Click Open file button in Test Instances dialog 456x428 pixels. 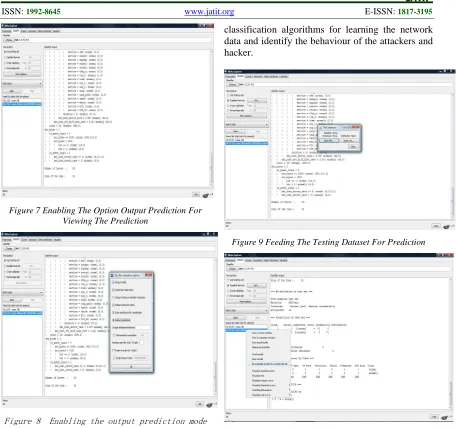click(x=328, y=140)
